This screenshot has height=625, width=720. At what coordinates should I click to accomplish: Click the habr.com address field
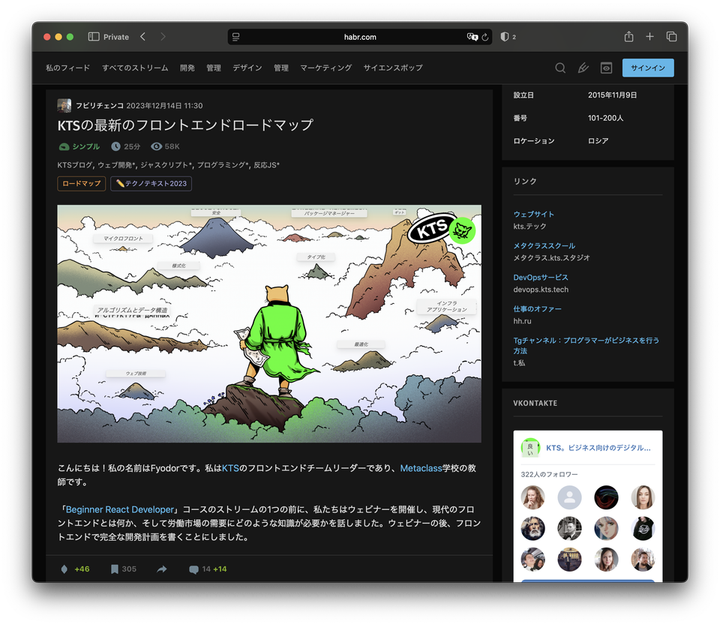coord(360,37)
